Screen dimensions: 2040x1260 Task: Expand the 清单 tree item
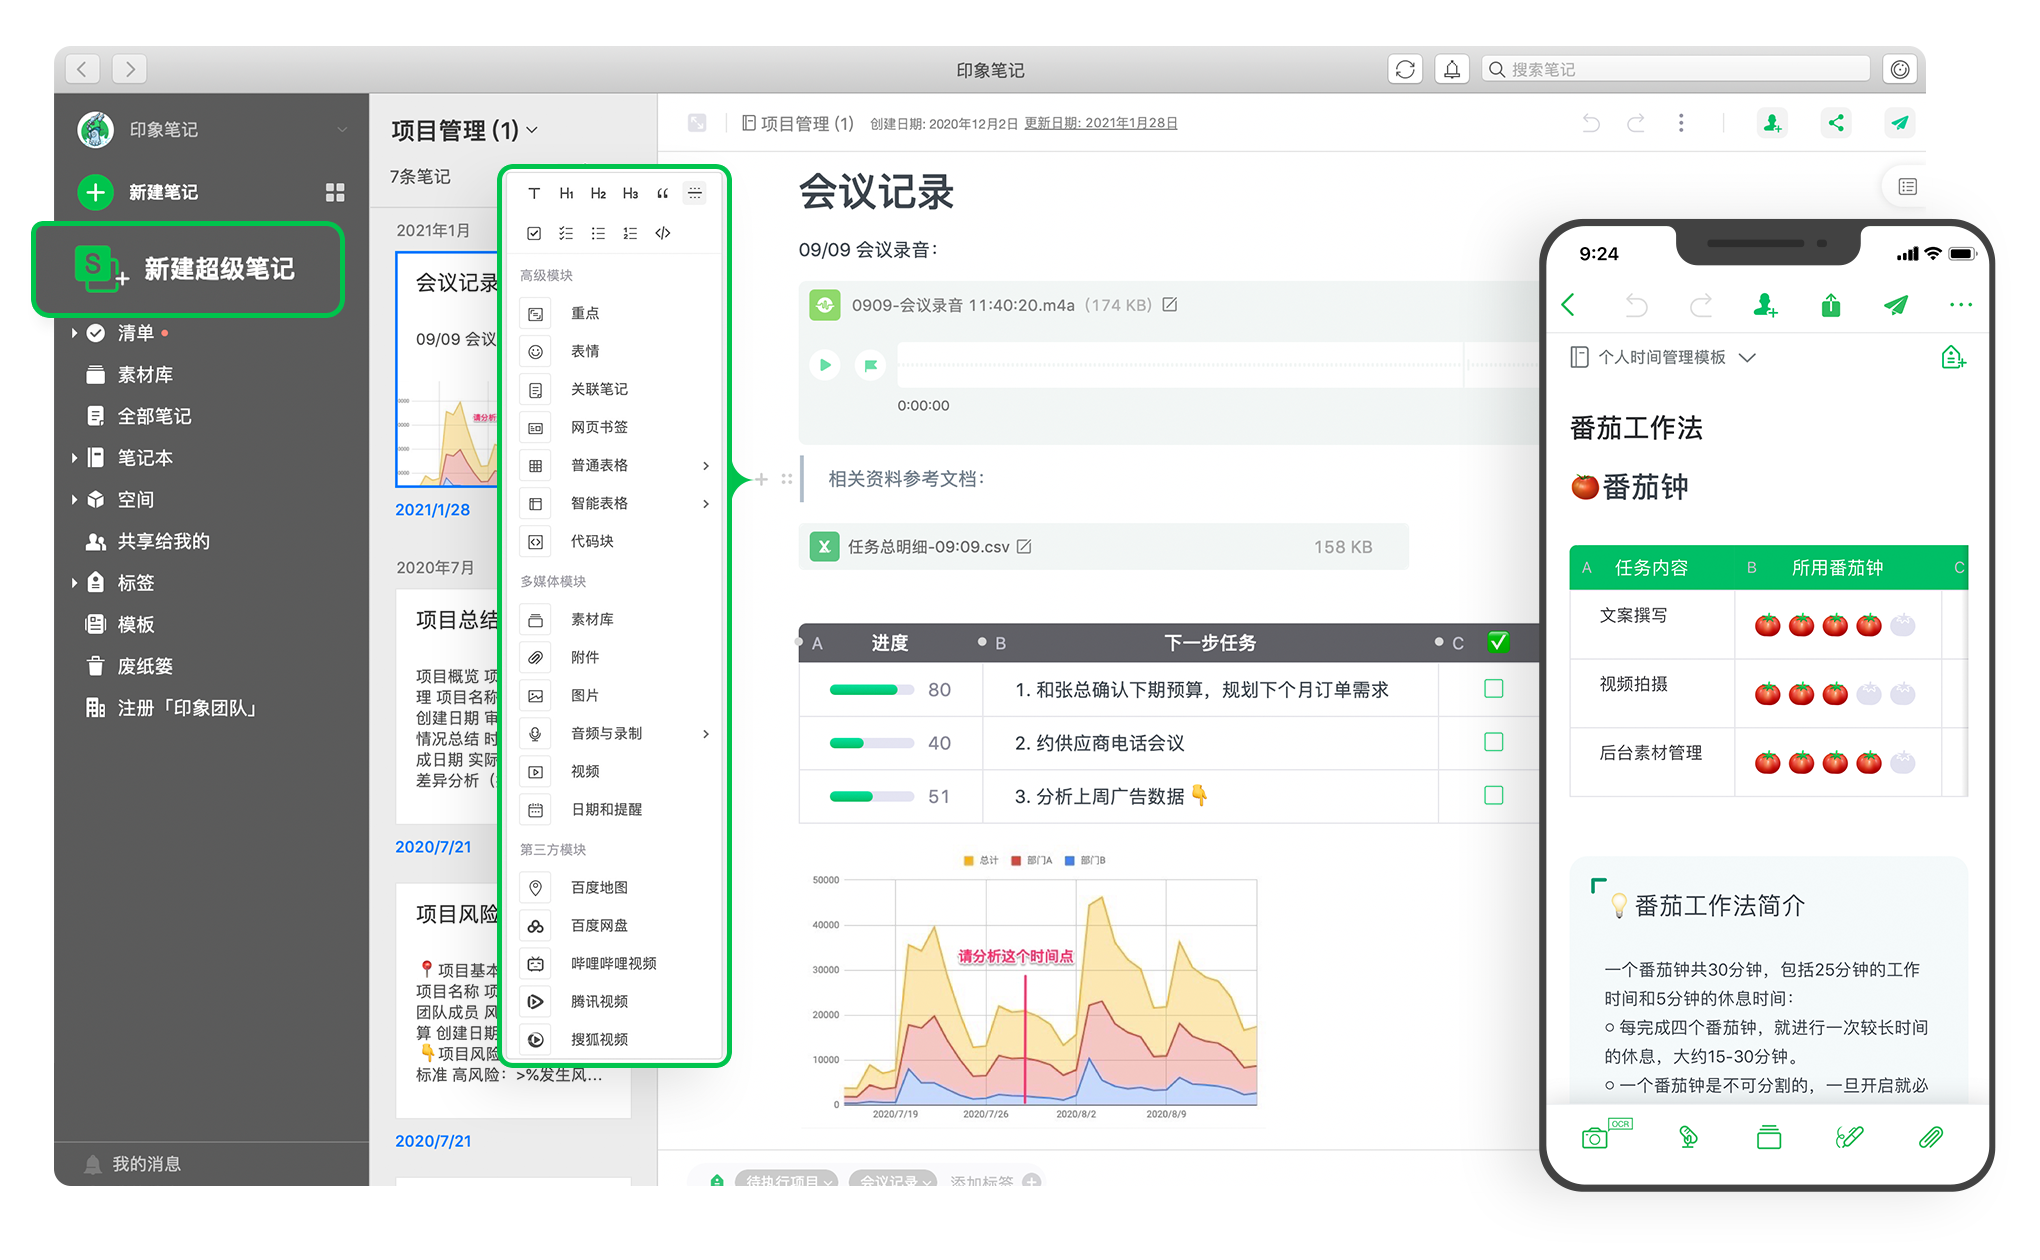[x=74, y=333]
